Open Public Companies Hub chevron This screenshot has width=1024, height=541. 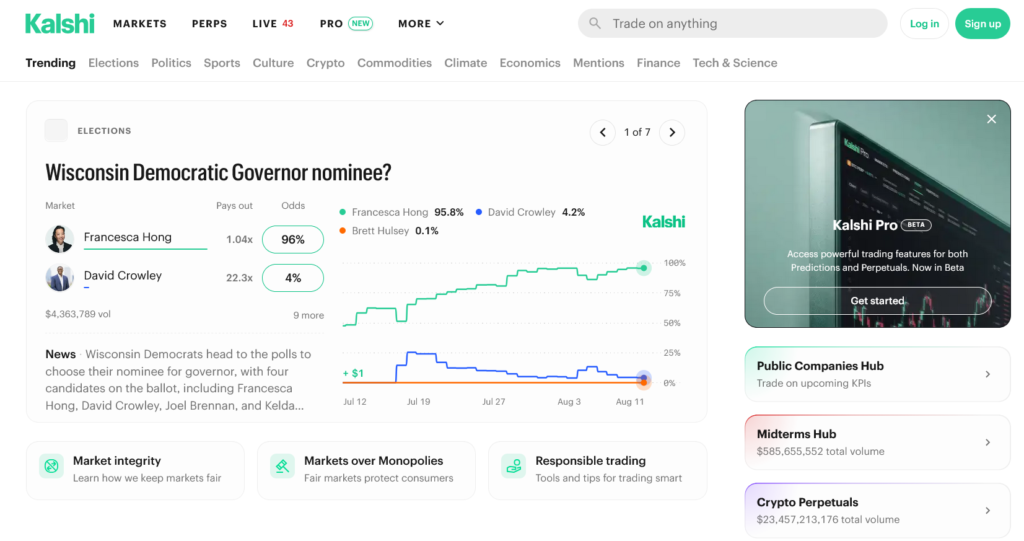click(x=987, y=374)
